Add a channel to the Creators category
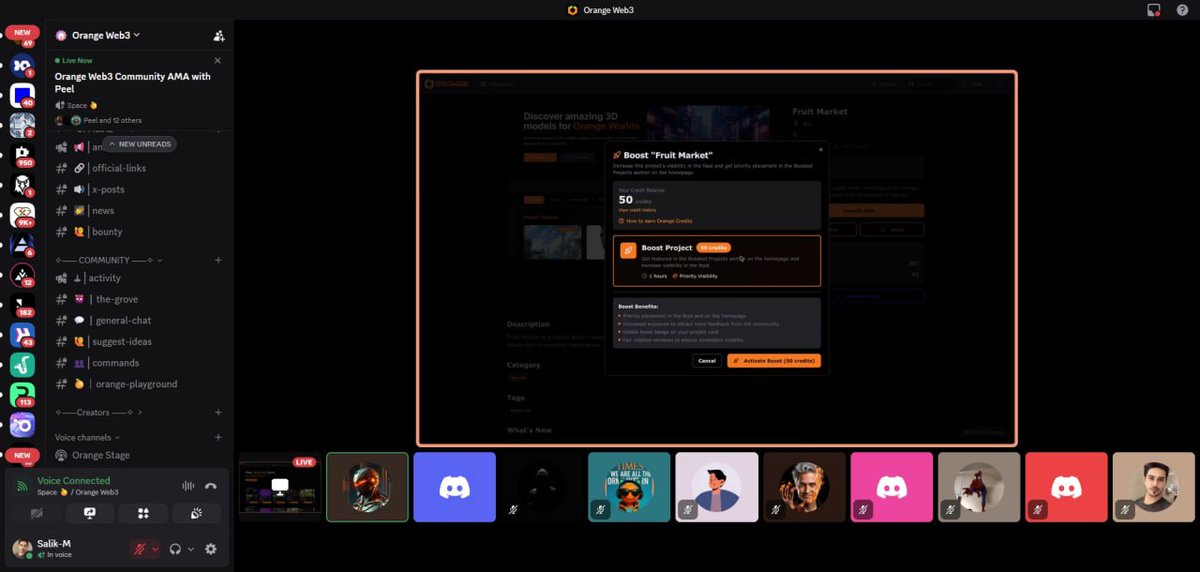 218,412
